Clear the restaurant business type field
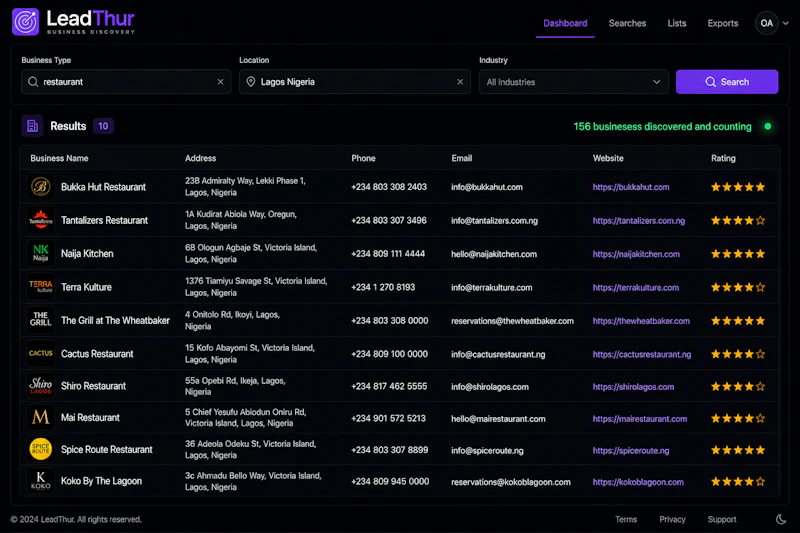 point(220,82)
